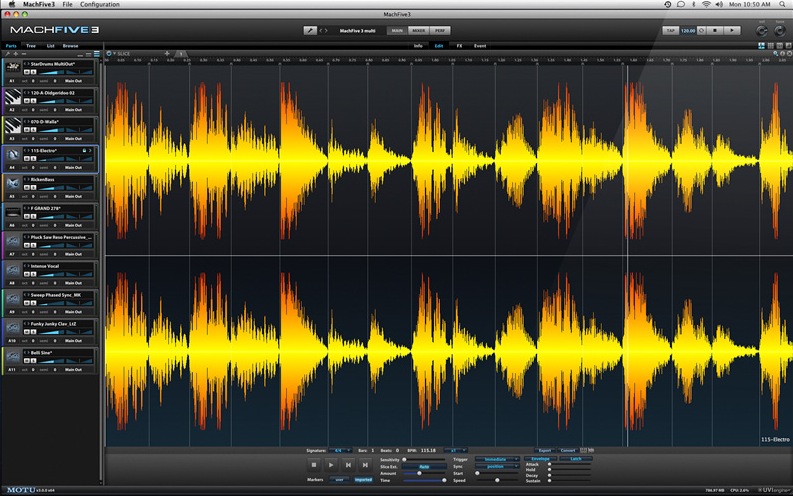Jump to previous slice marker
793x496 pixels.
click(348, 465)
